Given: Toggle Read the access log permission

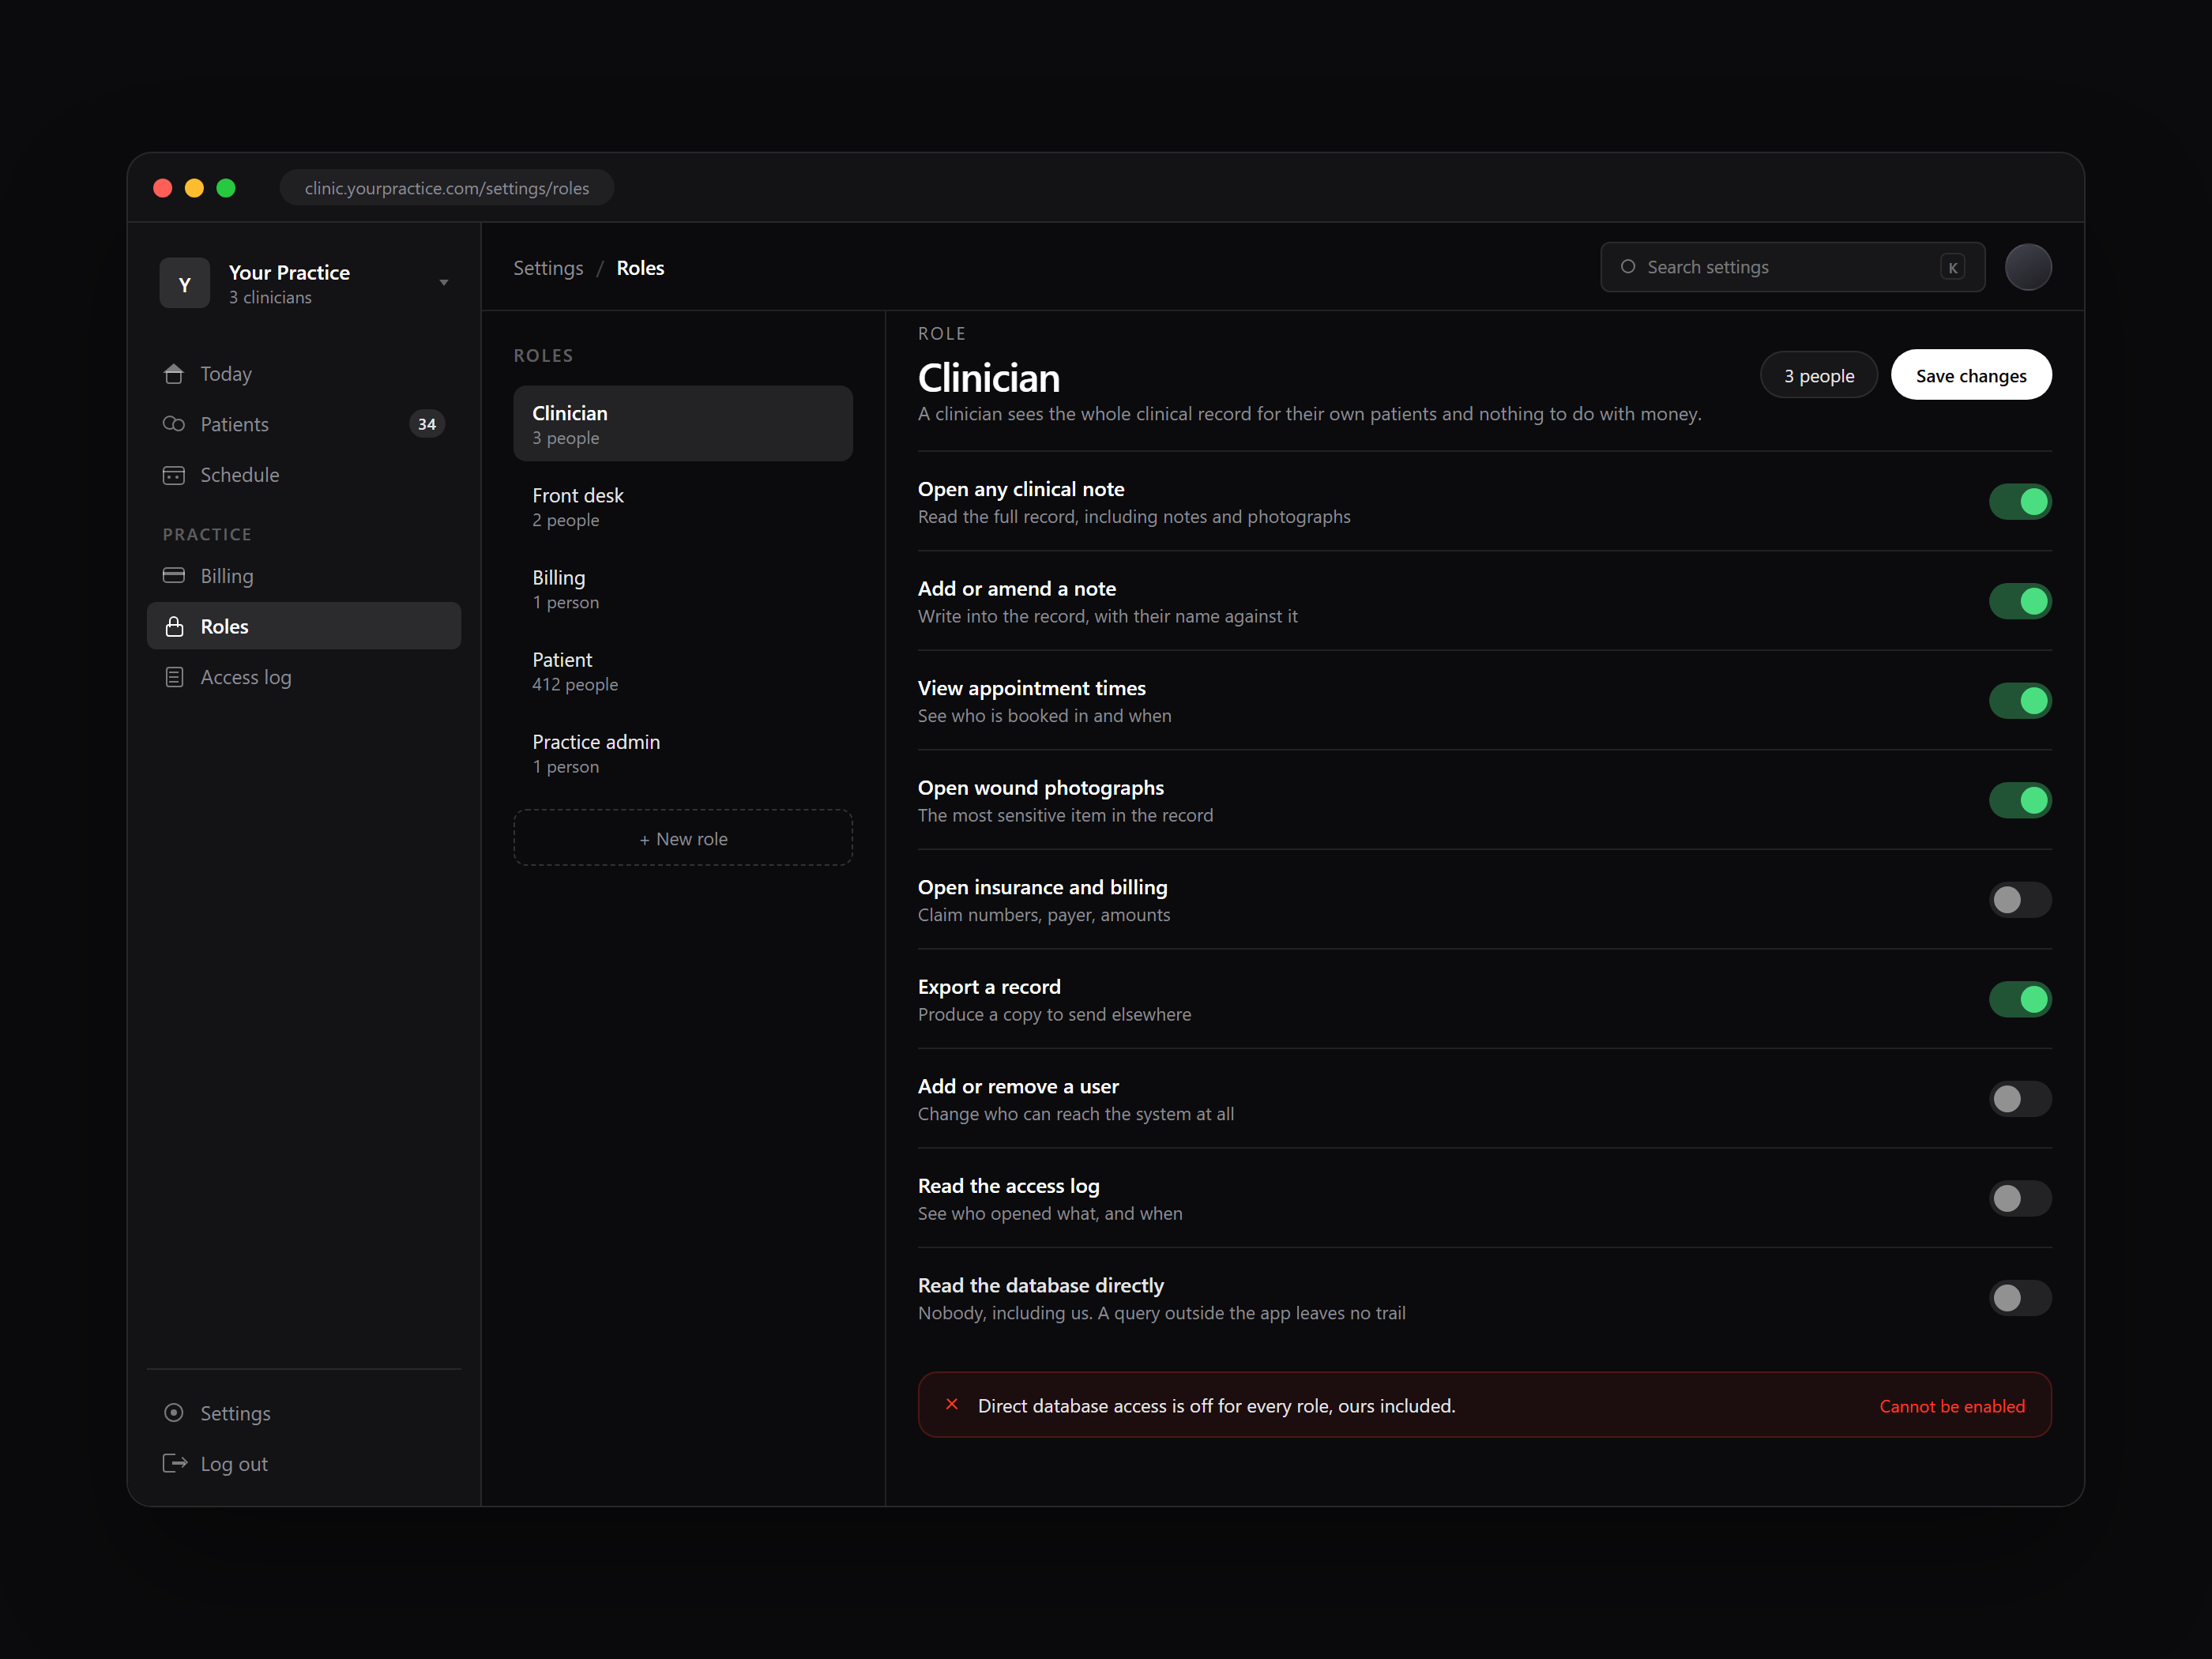Looking at the screenshot, I should pyautogui.click(x=2020, y=1198).
